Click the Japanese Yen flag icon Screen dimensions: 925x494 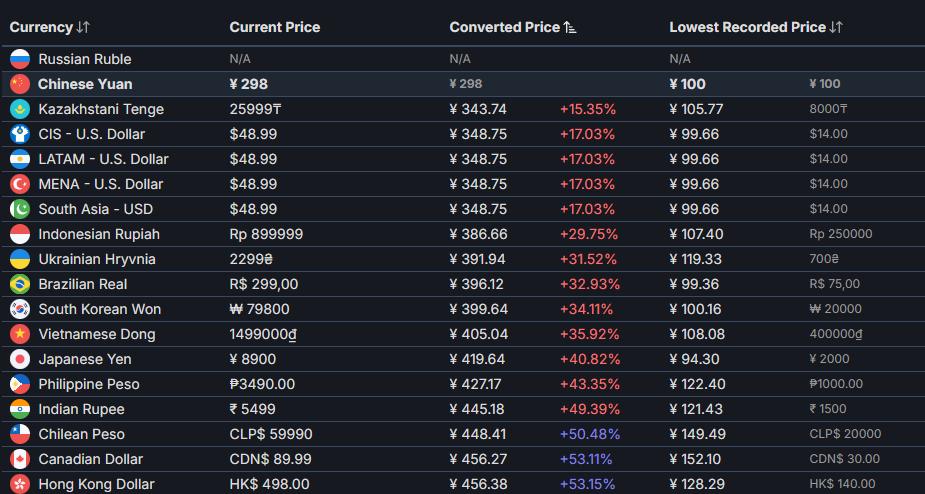(20, 359)
